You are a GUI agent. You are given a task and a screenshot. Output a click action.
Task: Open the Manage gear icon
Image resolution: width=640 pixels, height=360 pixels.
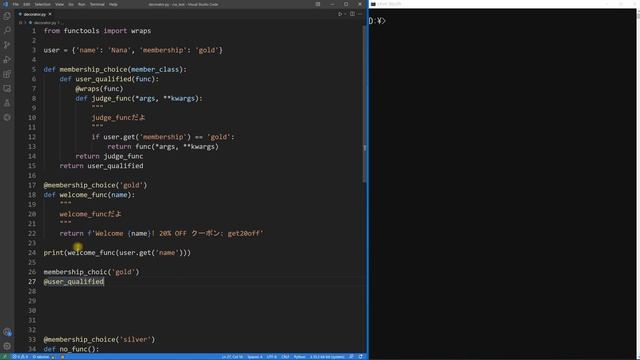(7, 347)
